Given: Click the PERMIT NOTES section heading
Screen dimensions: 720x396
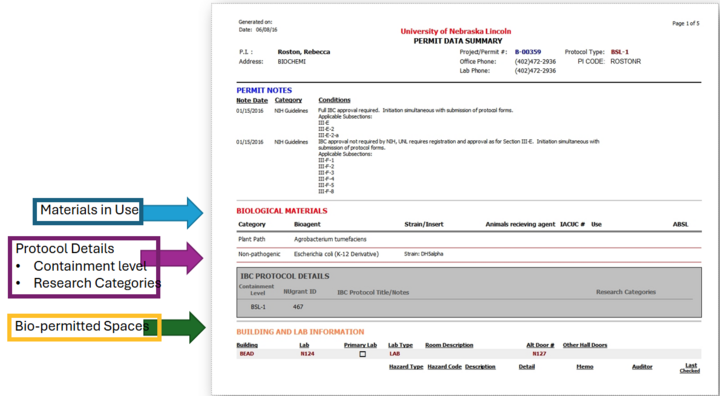Looking at the screenshot, I should pyautogui.click(x=264, y=91).
